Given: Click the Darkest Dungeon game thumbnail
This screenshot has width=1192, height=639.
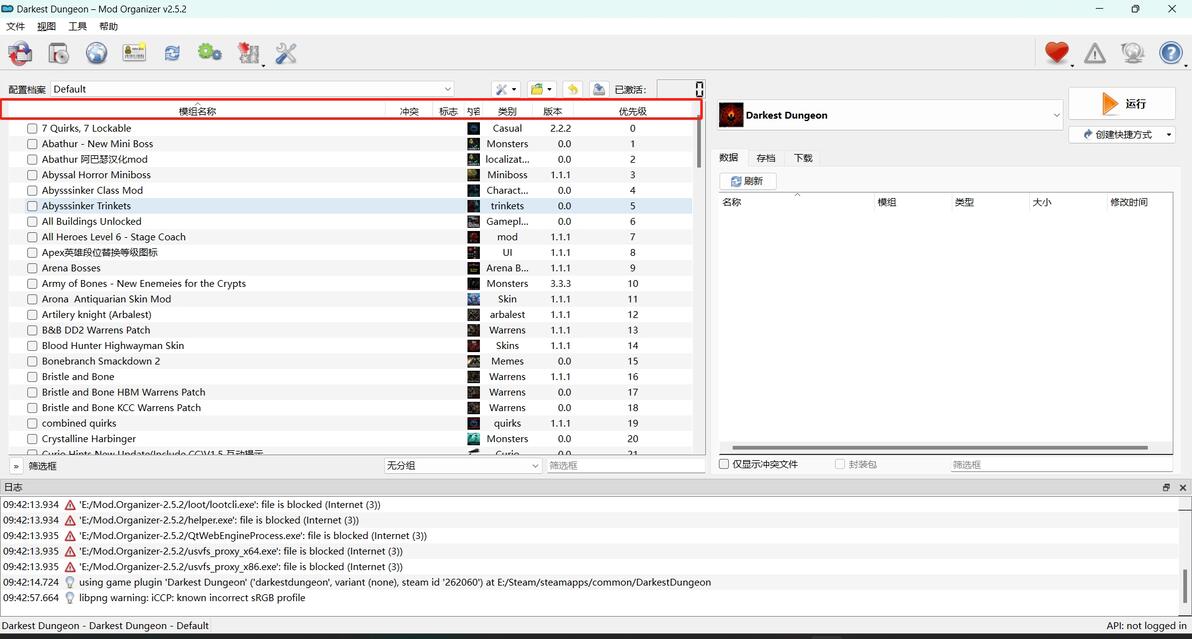Looking at the screenshot, I should (731, 115).
